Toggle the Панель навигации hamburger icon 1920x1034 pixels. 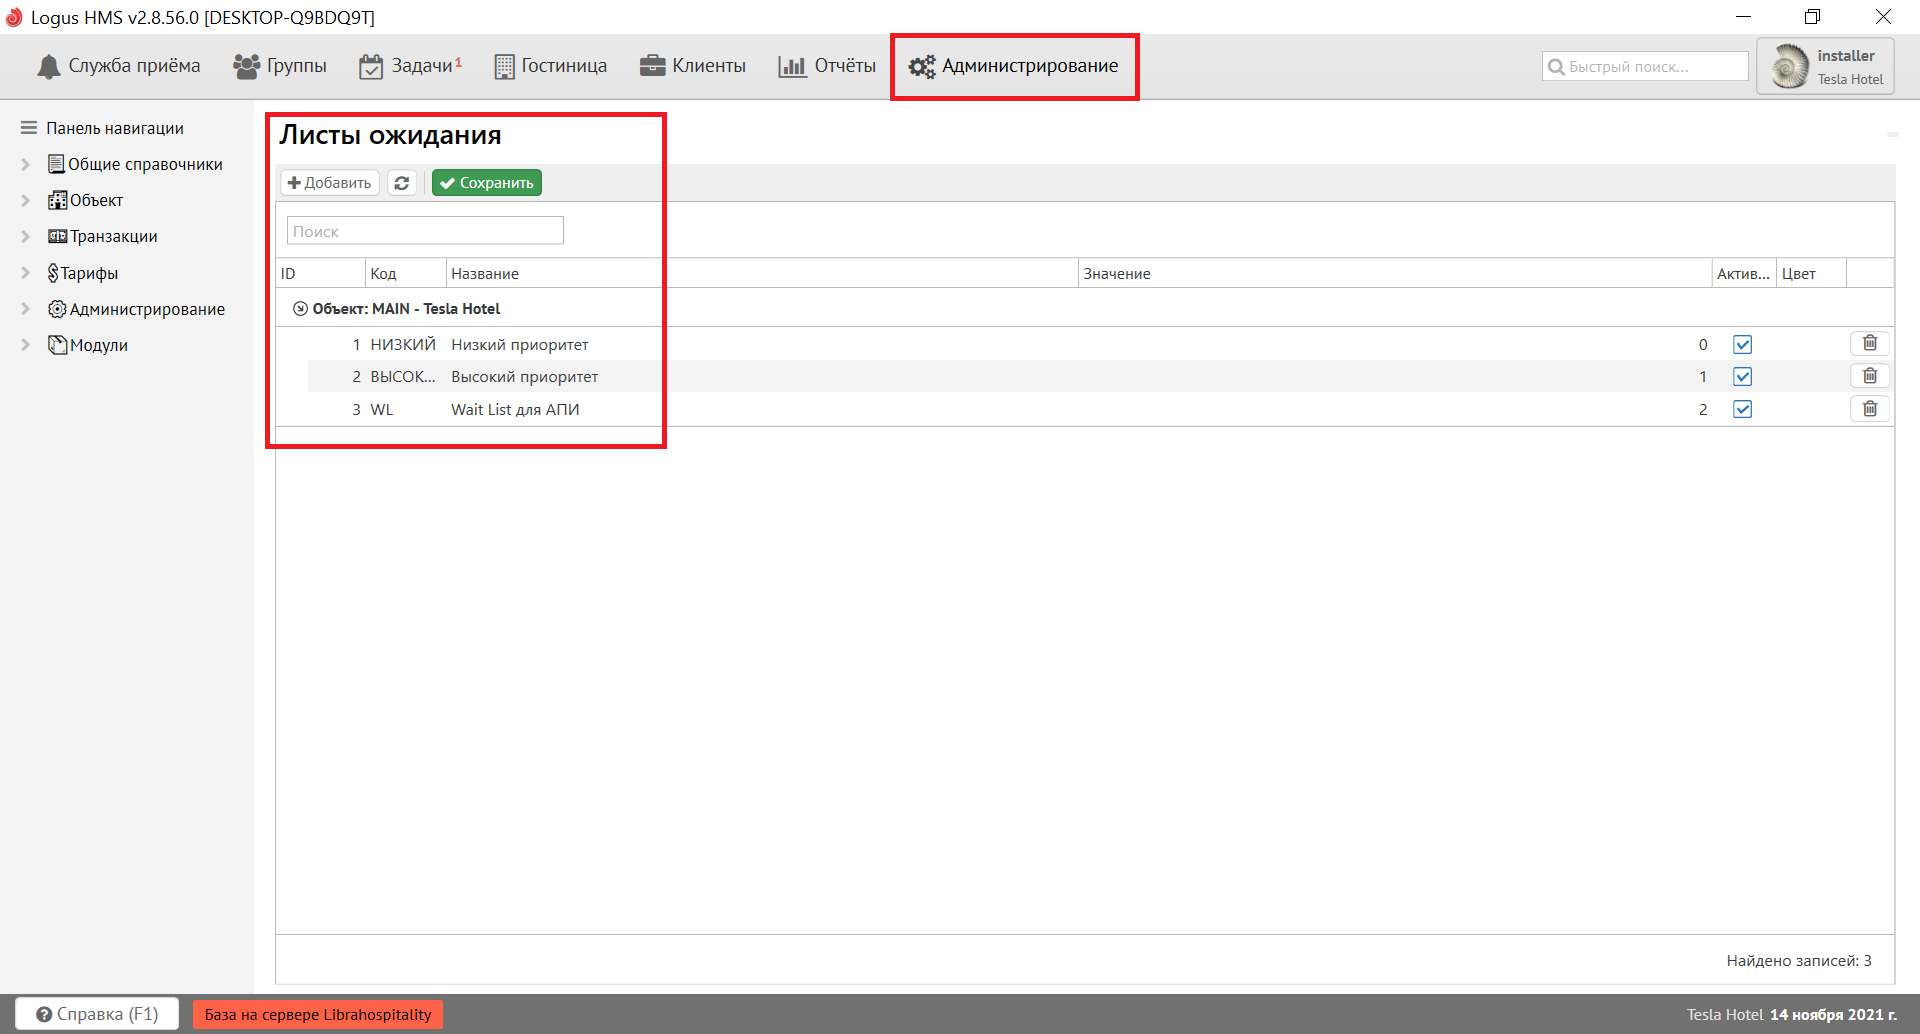[x=29, y=128]
